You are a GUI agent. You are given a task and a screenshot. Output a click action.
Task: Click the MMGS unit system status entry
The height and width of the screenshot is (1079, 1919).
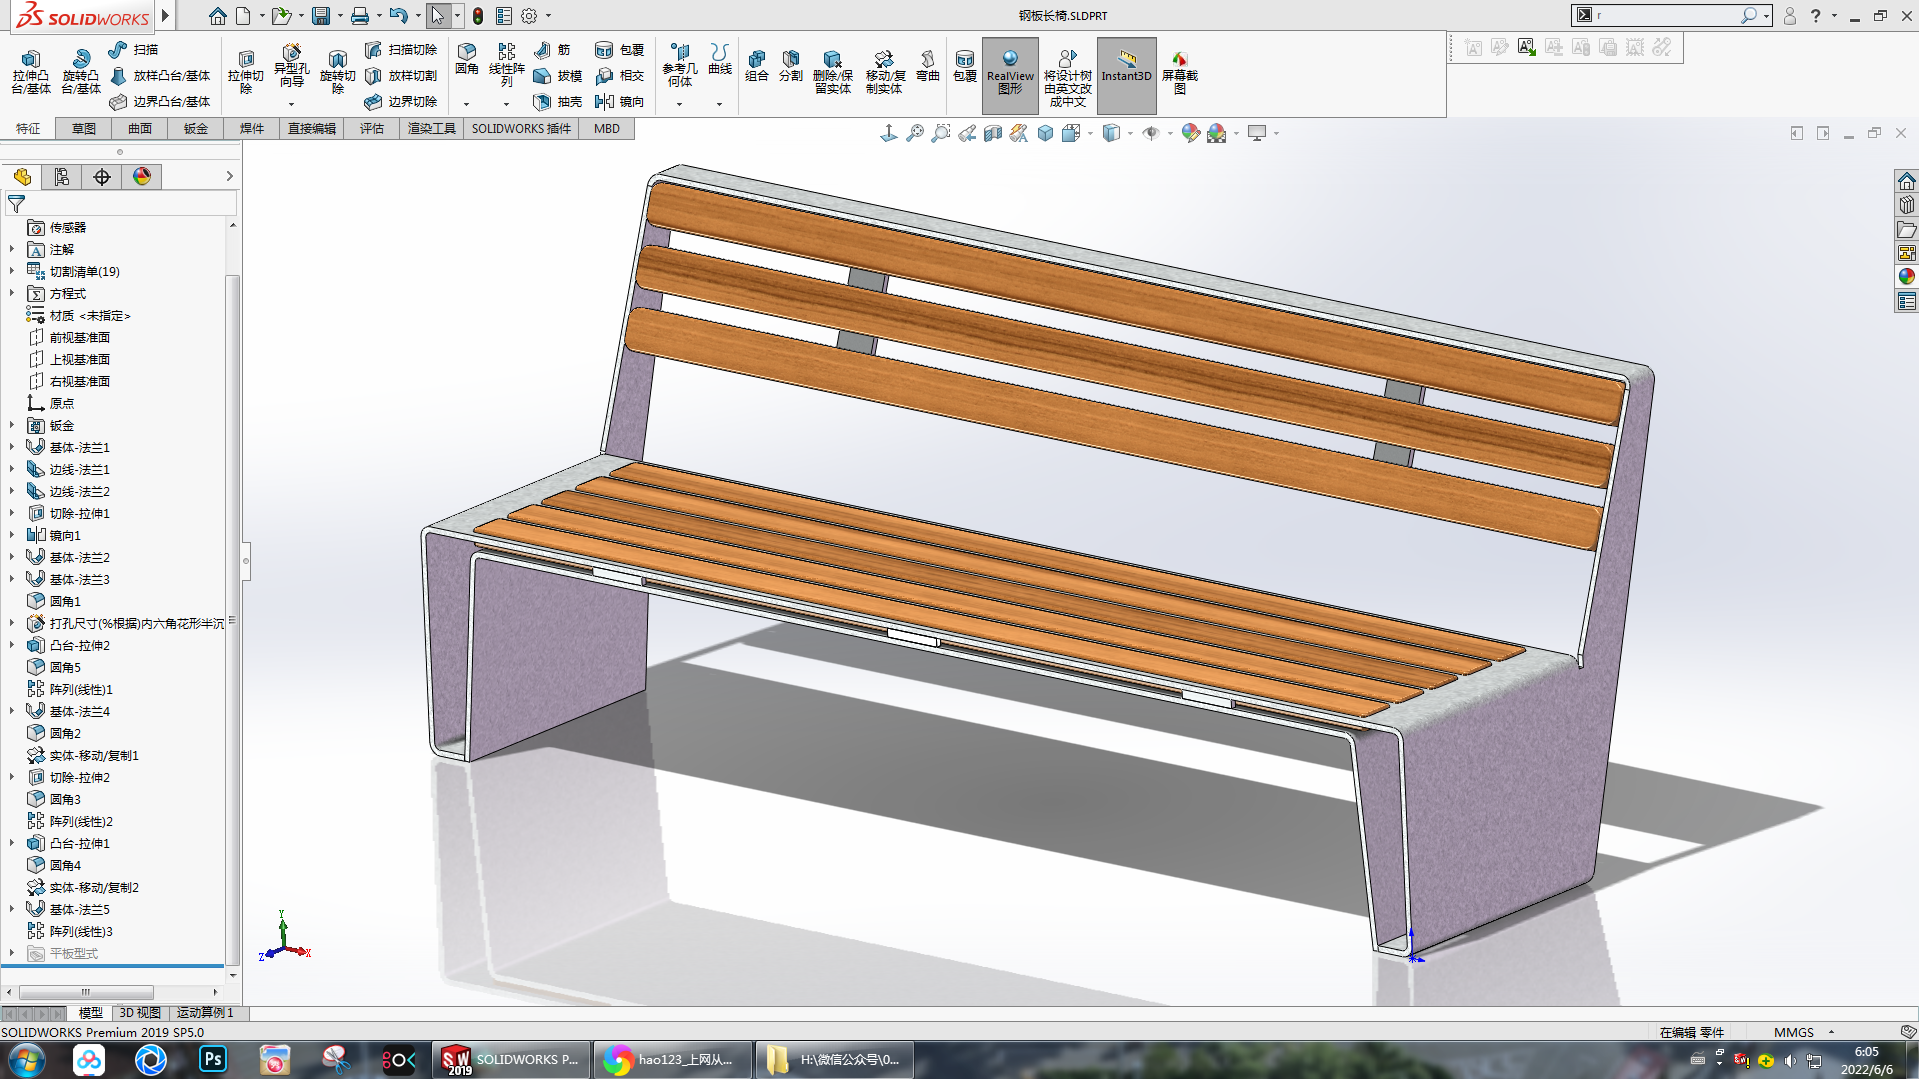pyautogui.click(x=1794, y=1032)
